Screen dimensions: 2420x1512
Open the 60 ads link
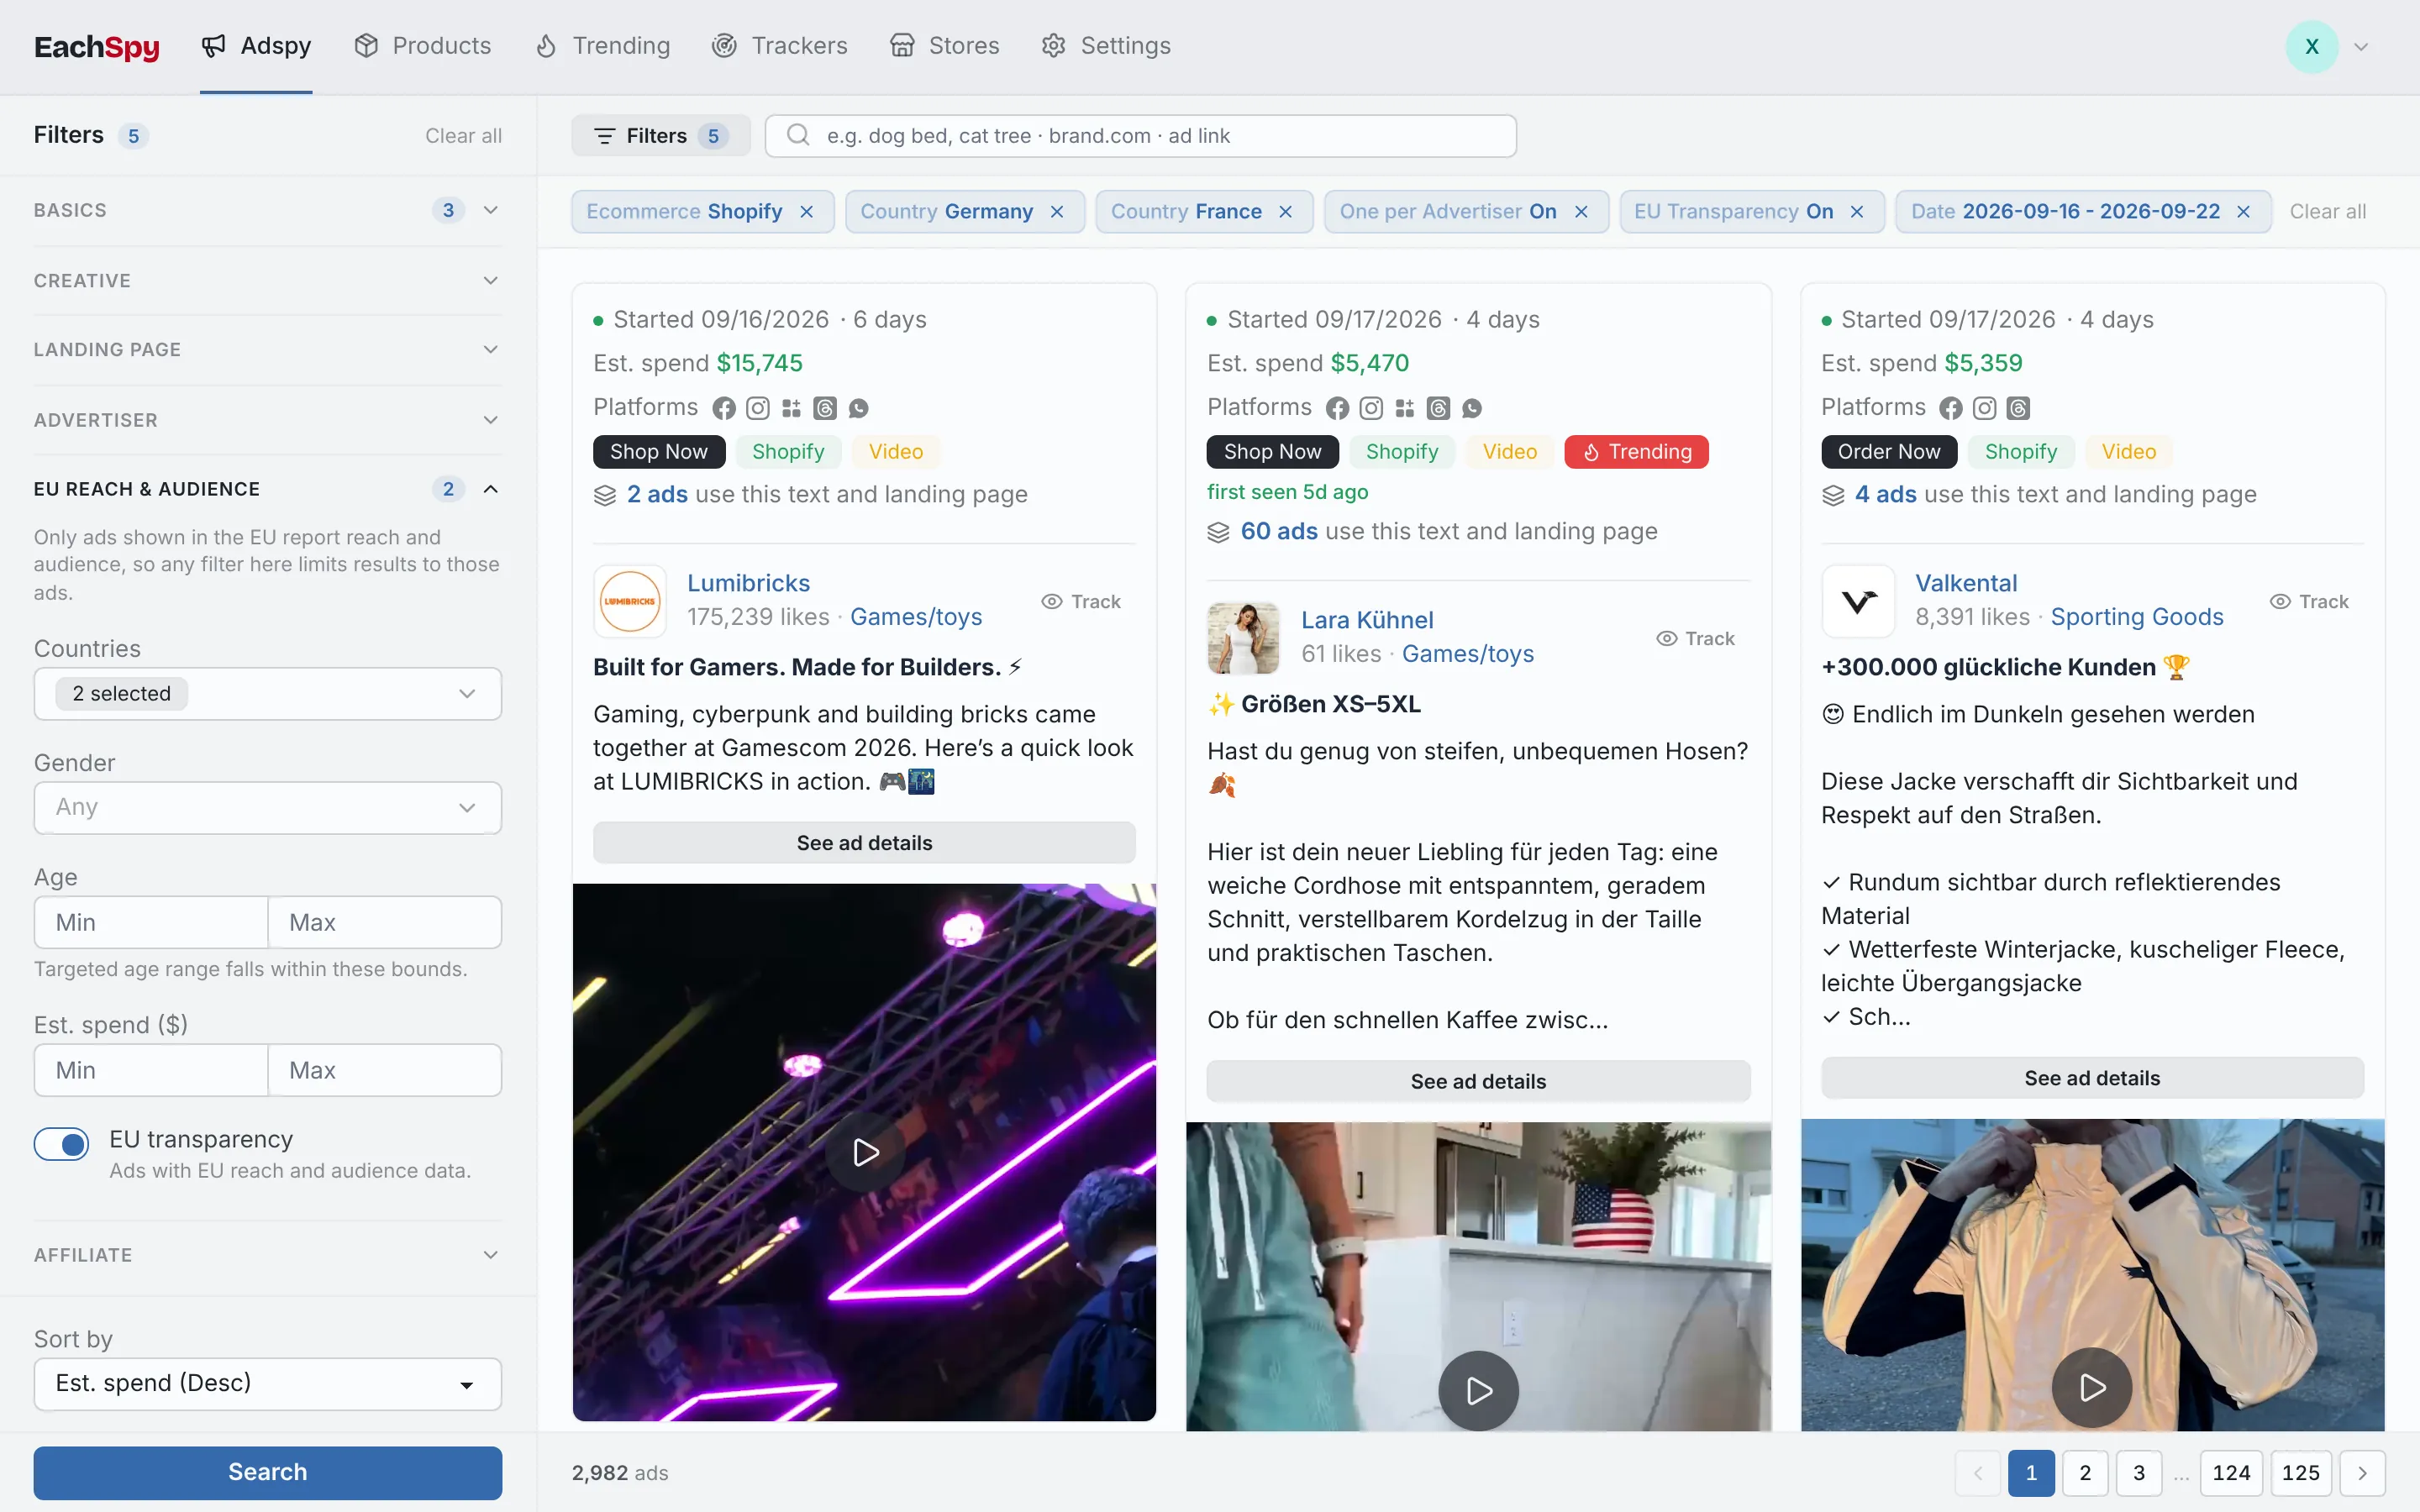click(1279, 531)
